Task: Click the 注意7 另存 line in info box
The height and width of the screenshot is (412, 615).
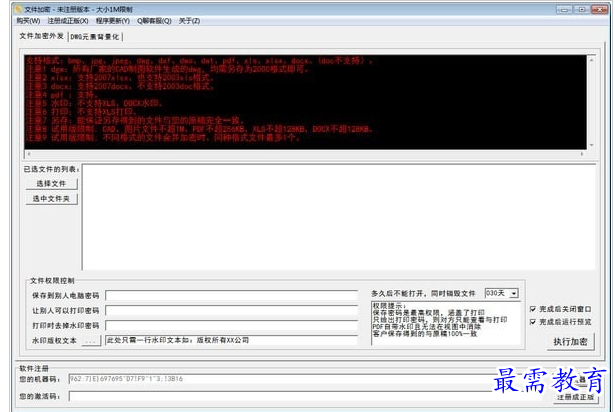Action: [x=135, y=120]
